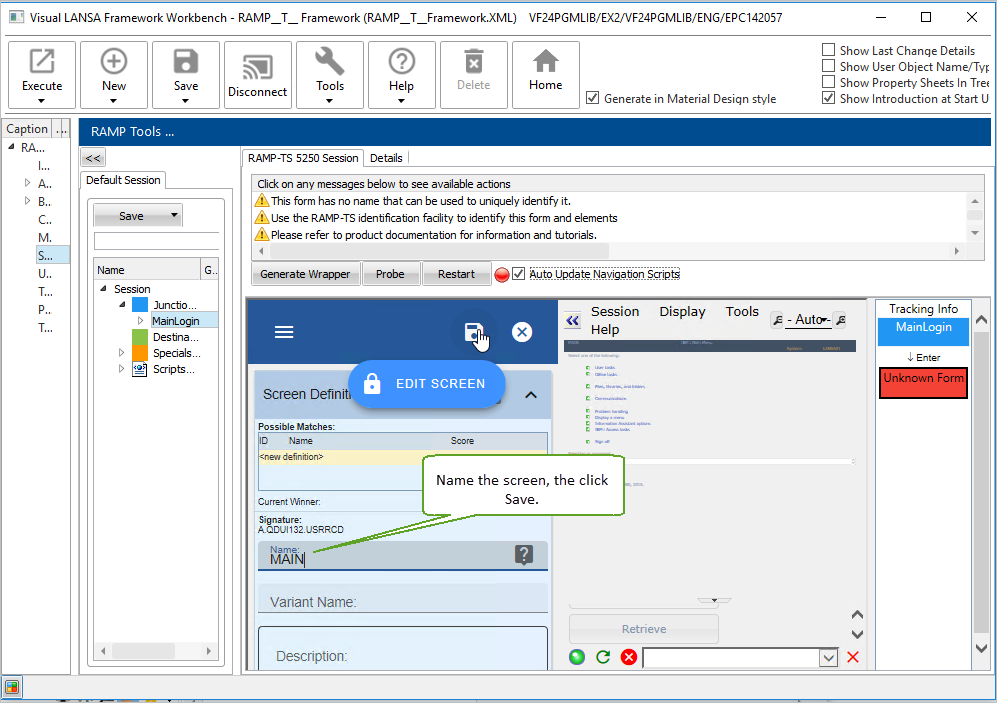Switch to the Details tab
Screen dimensions: 997x703
pos(386,158)
